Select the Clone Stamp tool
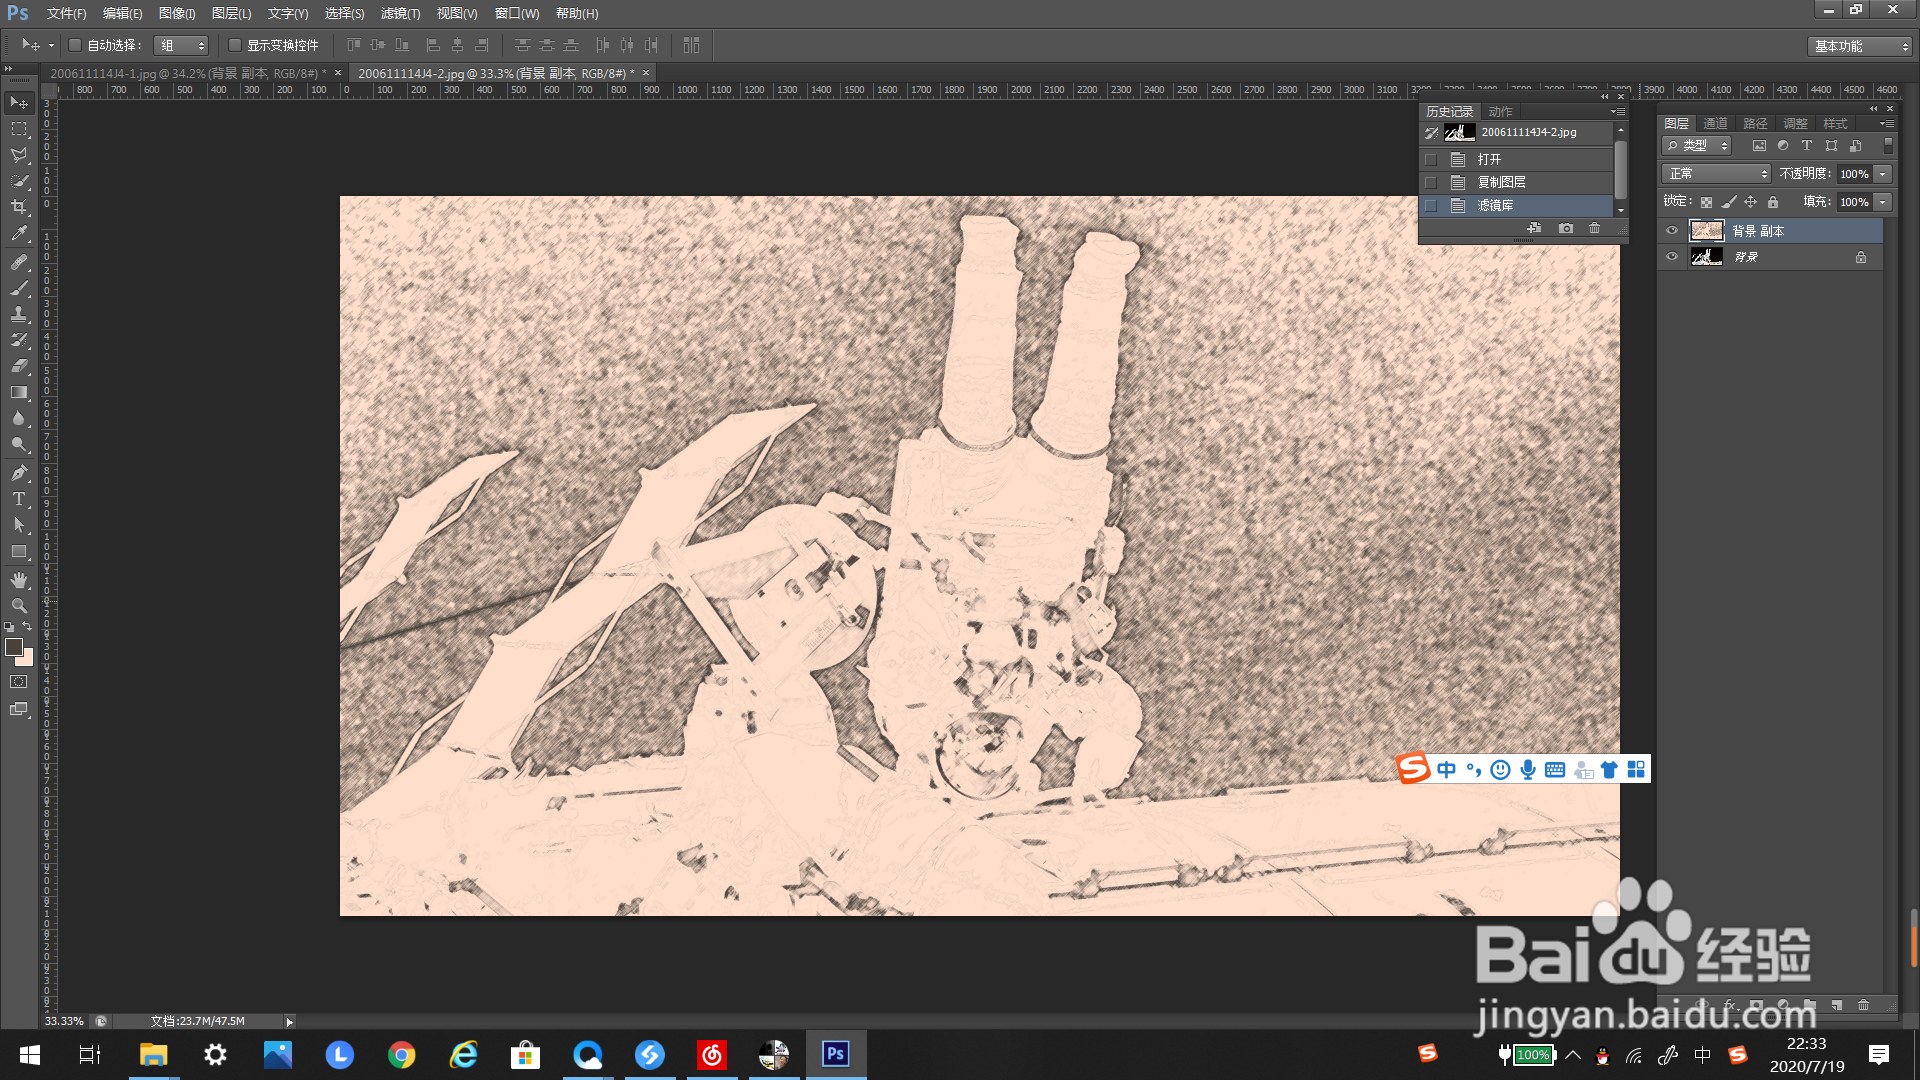1920x1080 pixels. [x=19, y=314]
